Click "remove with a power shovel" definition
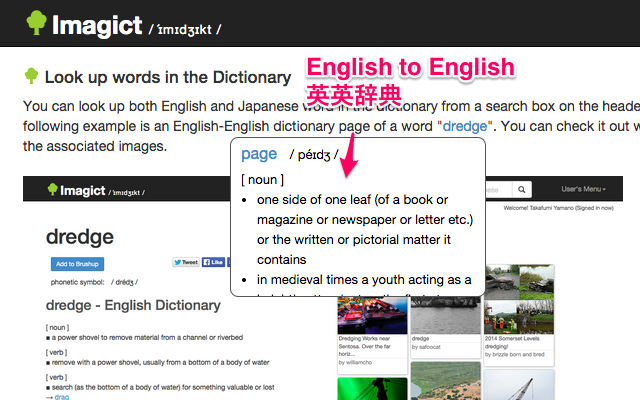Screen dimensions: 640x400 coord(160,362)
